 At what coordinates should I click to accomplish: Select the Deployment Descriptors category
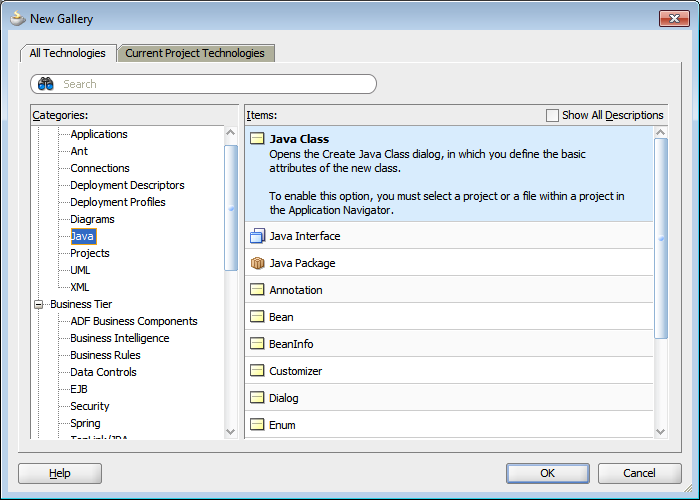[x=127, y=185]
